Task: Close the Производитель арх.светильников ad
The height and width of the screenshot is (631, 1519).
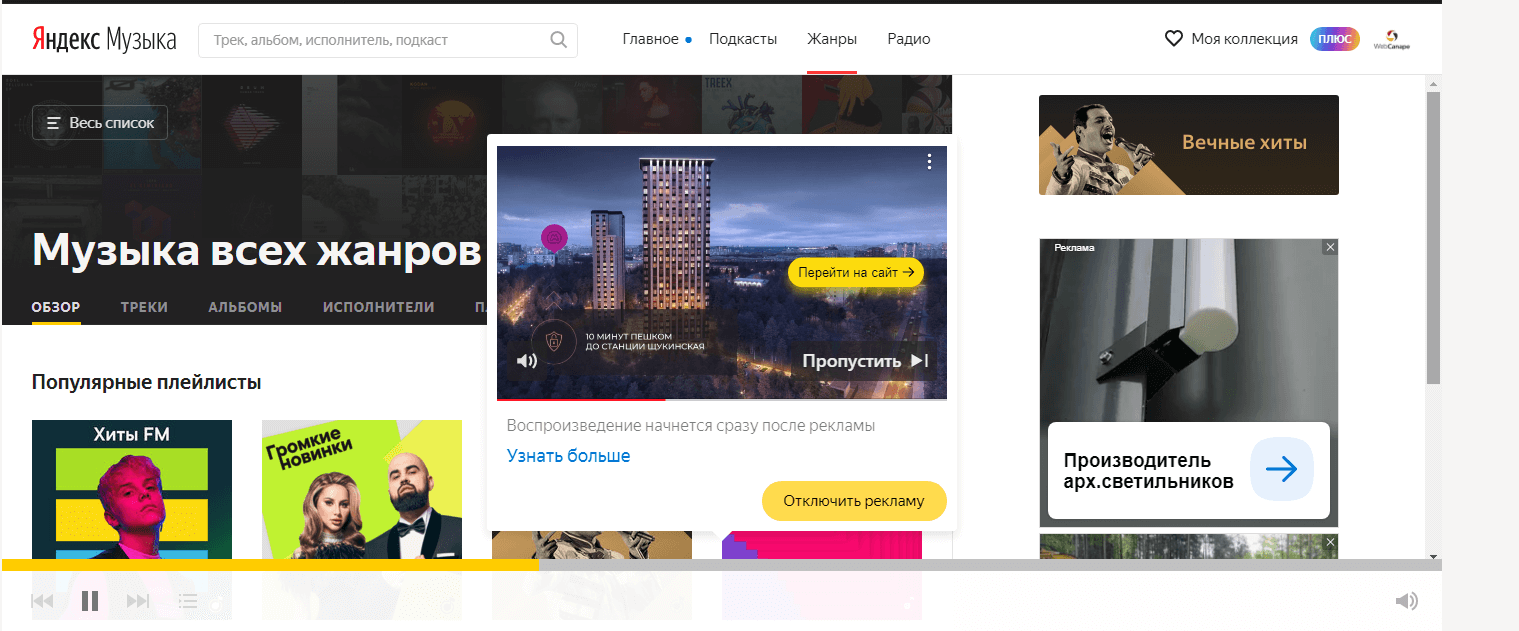Action: [1330, 247]
